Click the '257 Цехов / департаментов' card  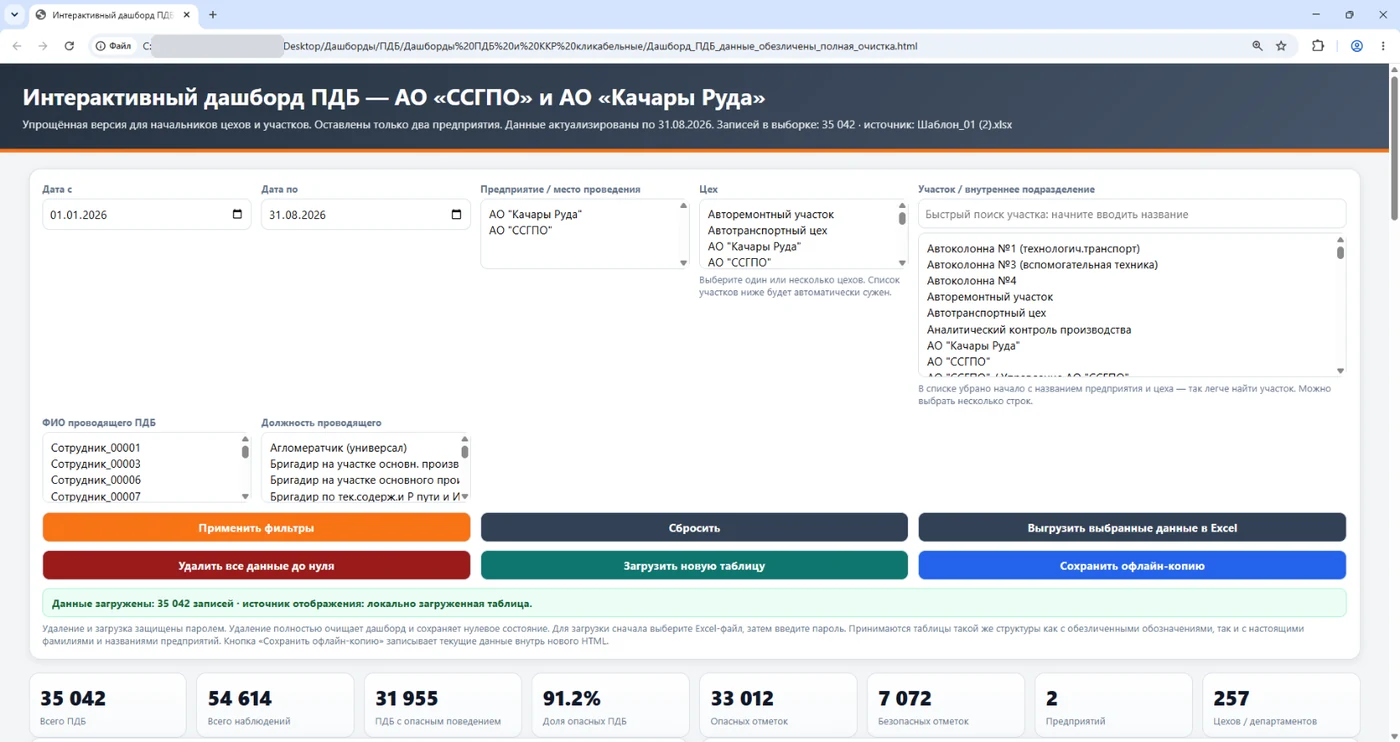[x=1281, y=706]
